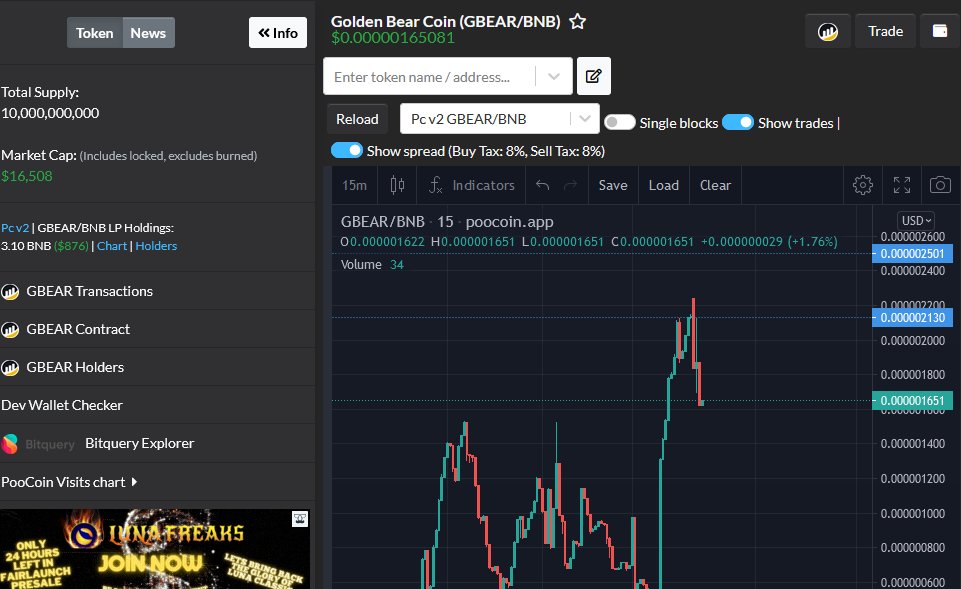Change the 15m timeframe interval
Screen dimensions: 961x589
point(354,185)
